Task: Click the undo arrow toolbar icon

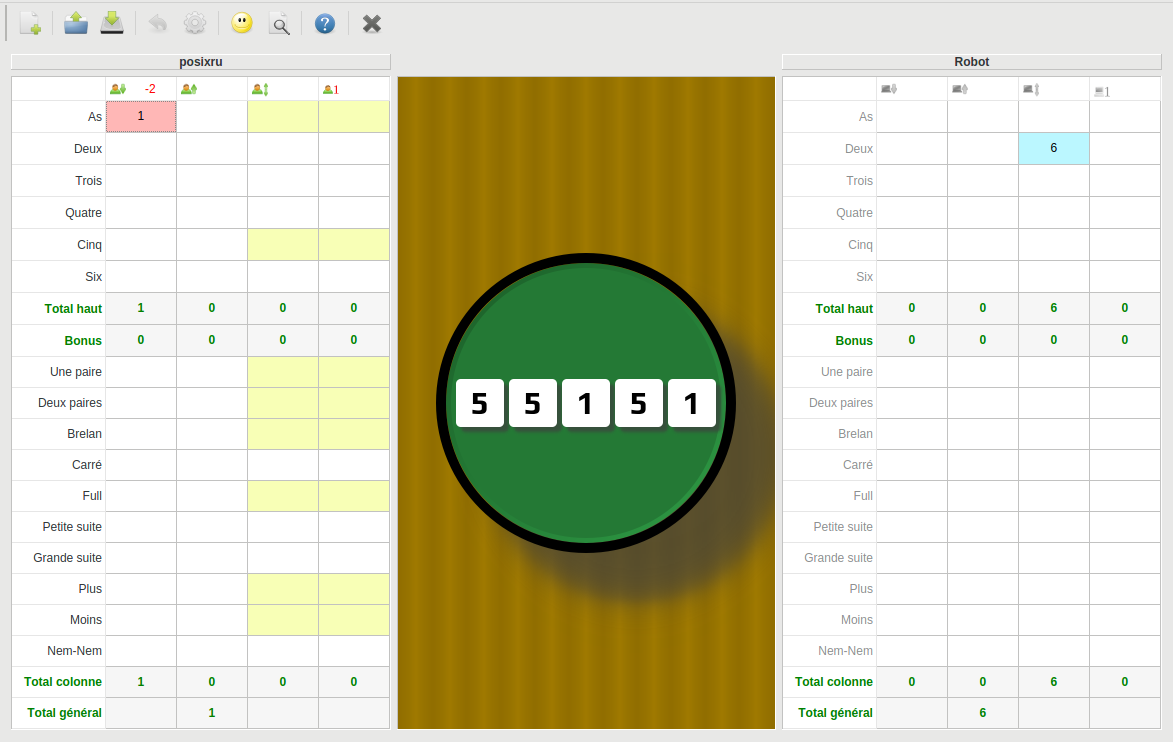Action: [158, 24]
